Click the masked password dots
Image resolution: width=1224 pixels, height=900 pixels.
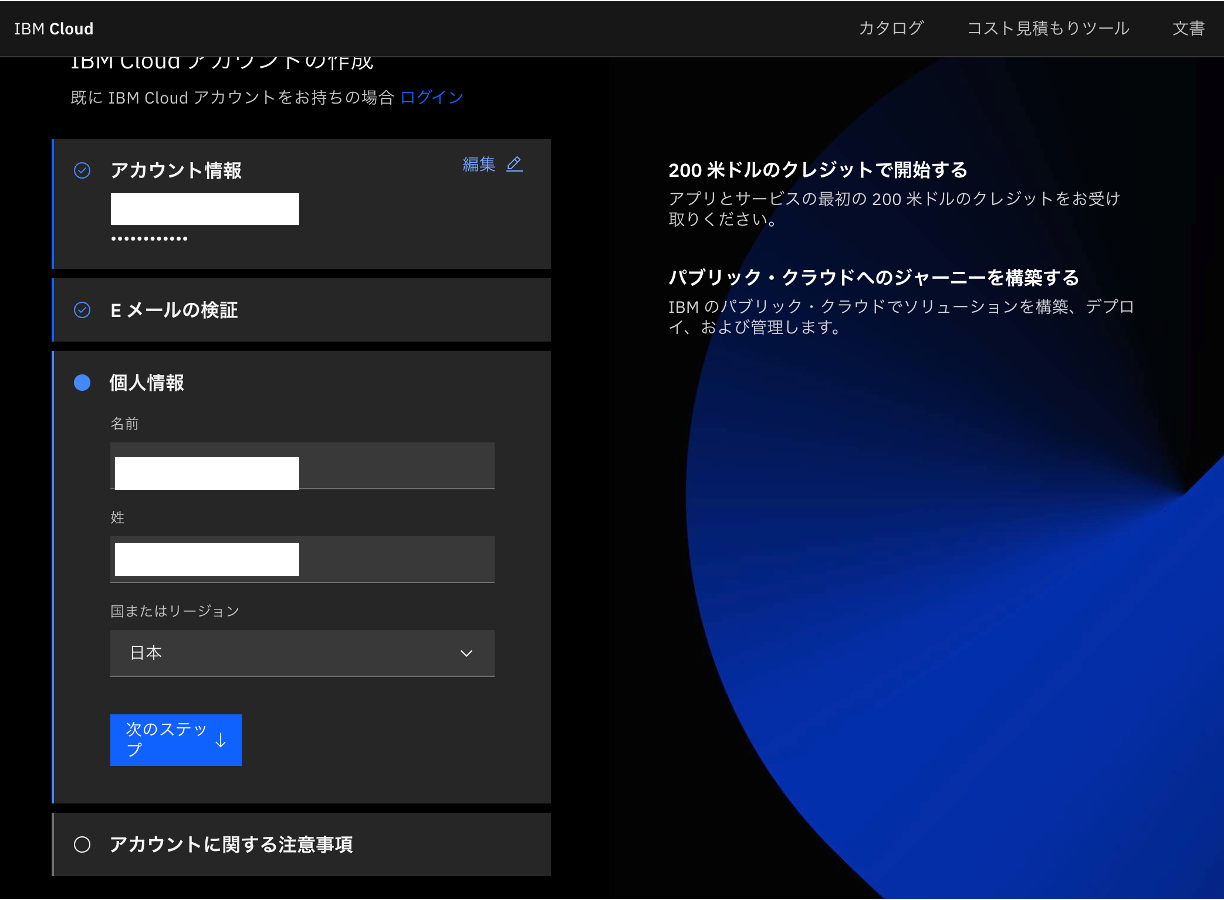click(149, 239)
